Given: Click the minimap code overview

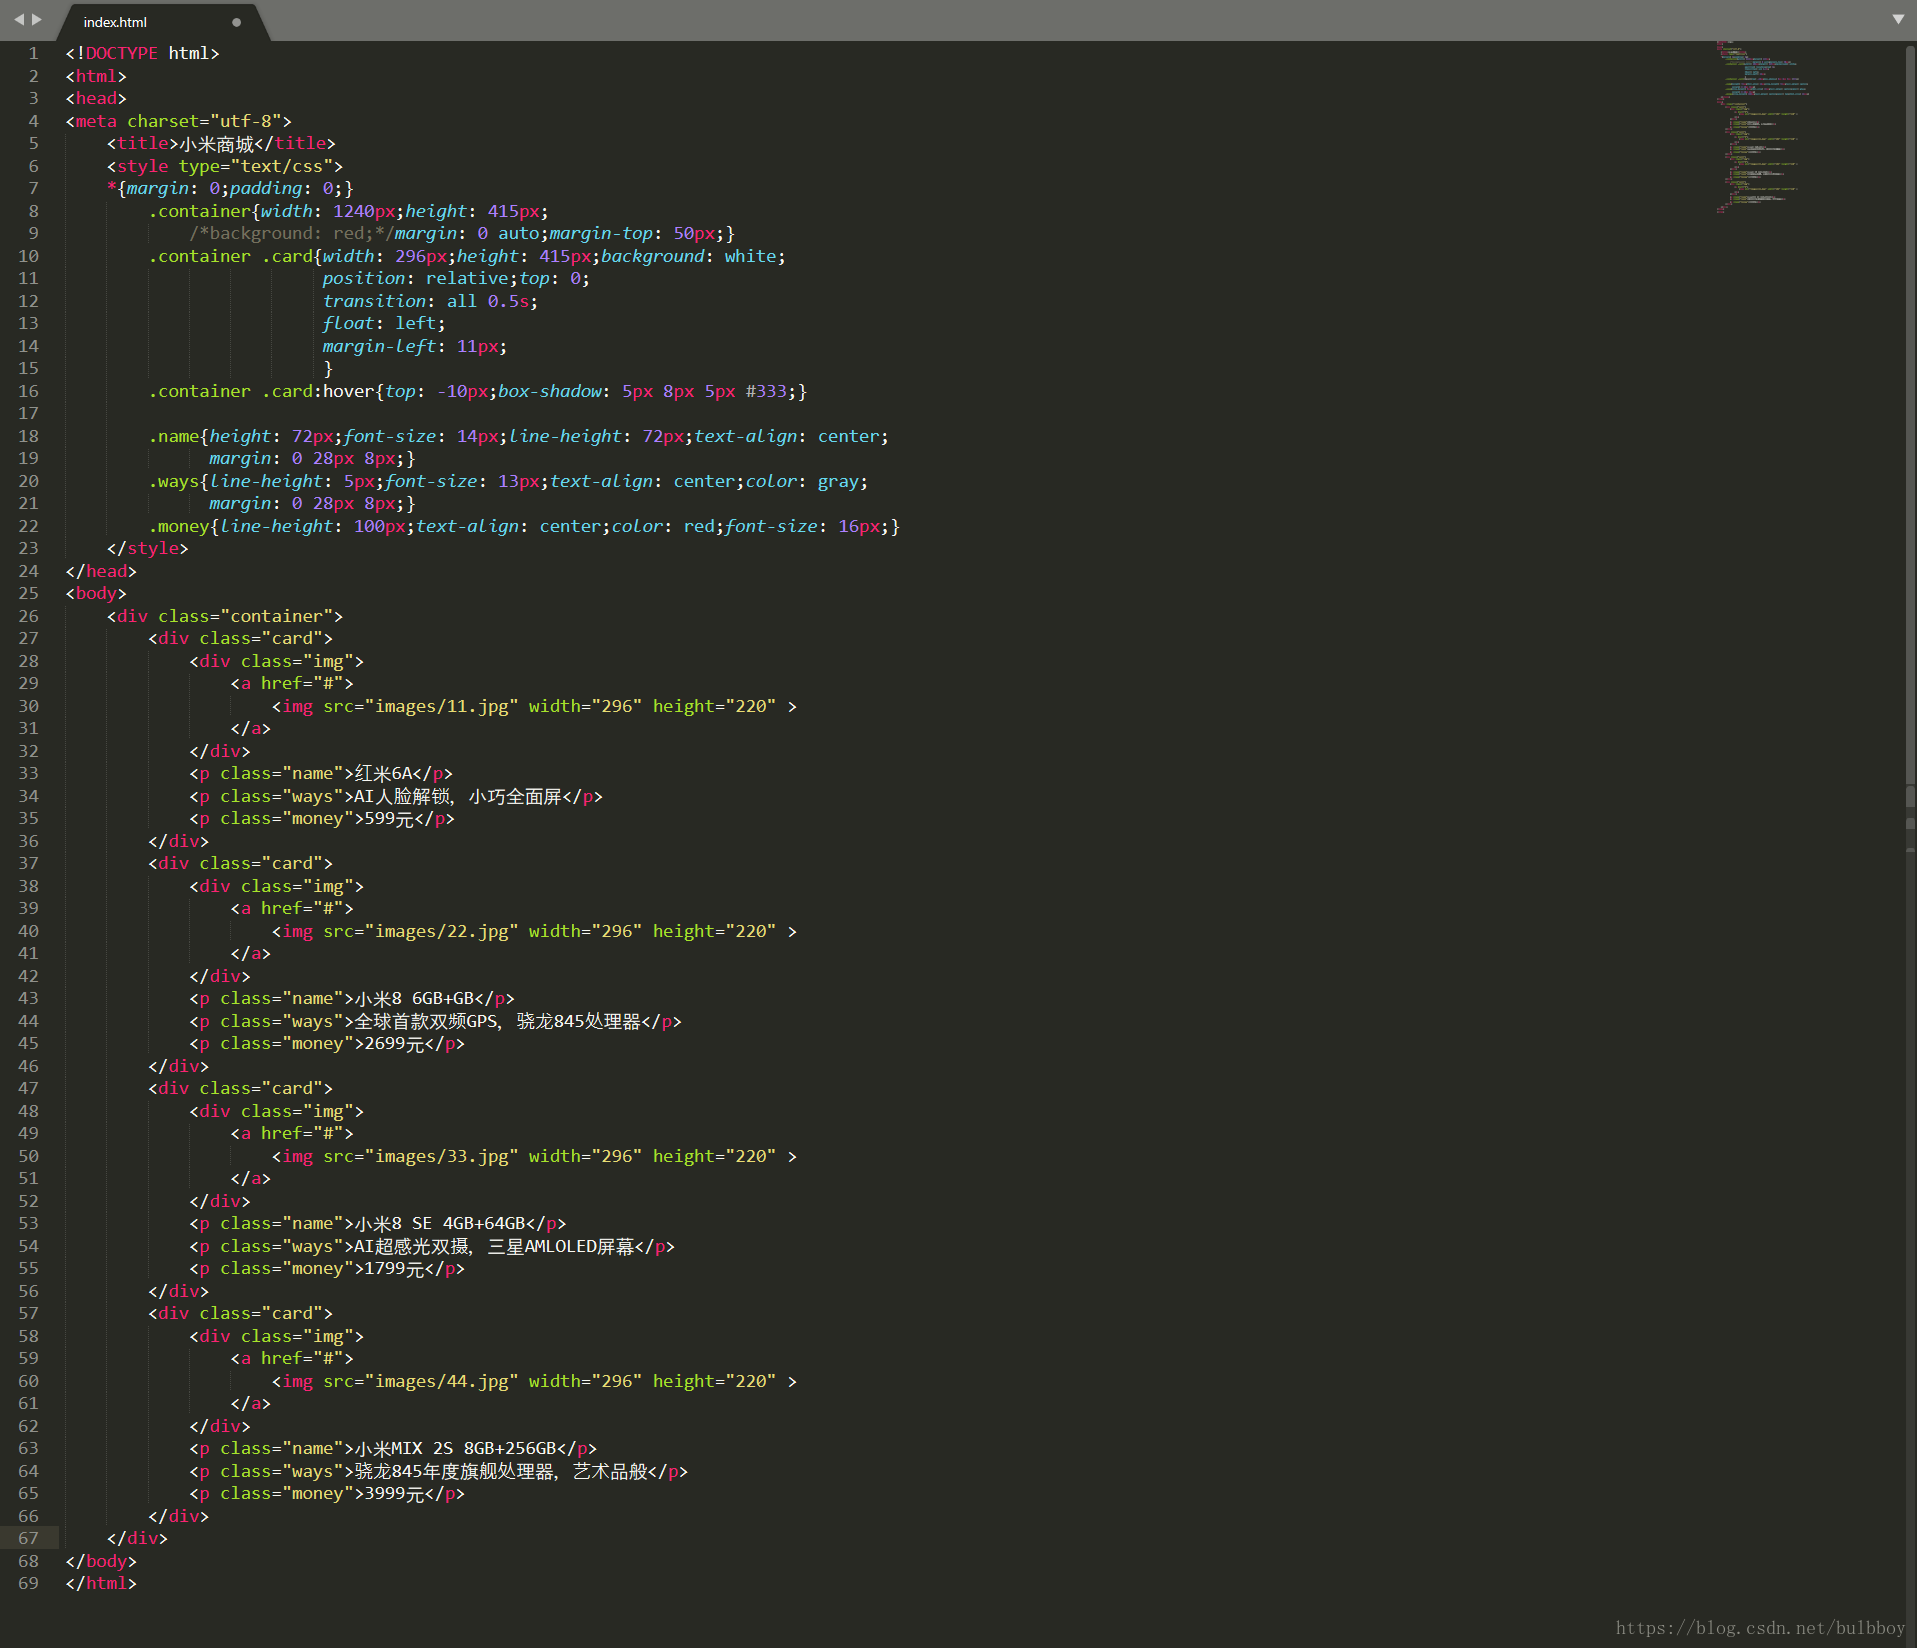Looking at the screenshot, I should [1765, 127].
